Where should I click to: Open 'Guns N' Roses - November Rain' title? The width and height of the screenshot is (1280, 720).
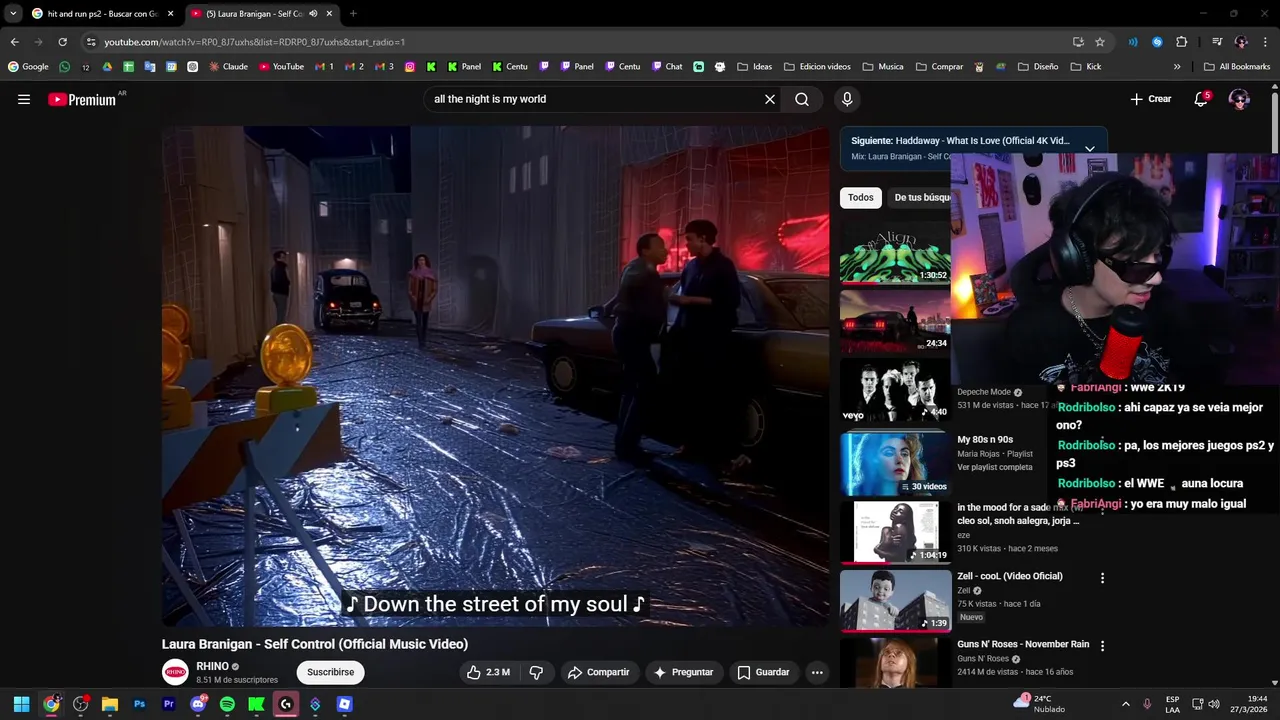(1023, 644)
